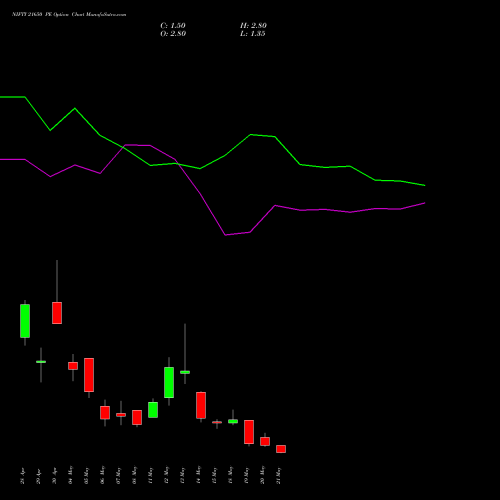Screen dimensions: 500x500
Task: Select the 08 May date label
Action: [x=134, y=475]
